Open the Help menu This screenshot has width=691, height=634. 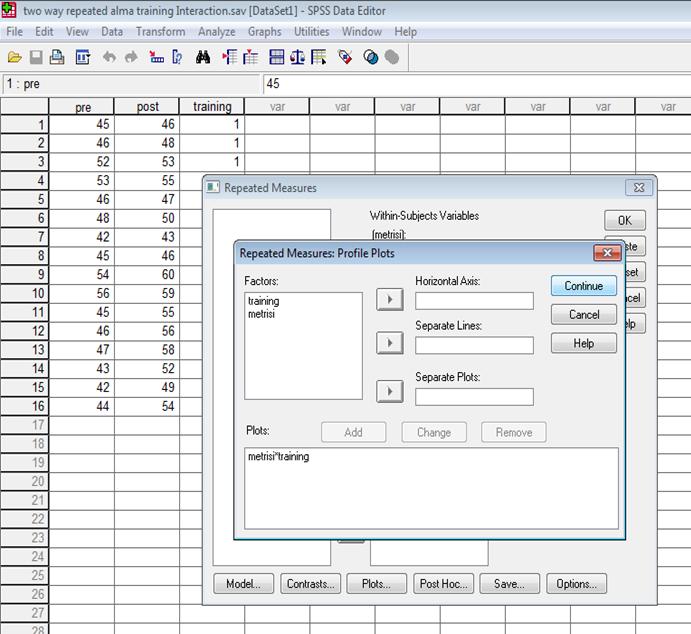(405, 32)
